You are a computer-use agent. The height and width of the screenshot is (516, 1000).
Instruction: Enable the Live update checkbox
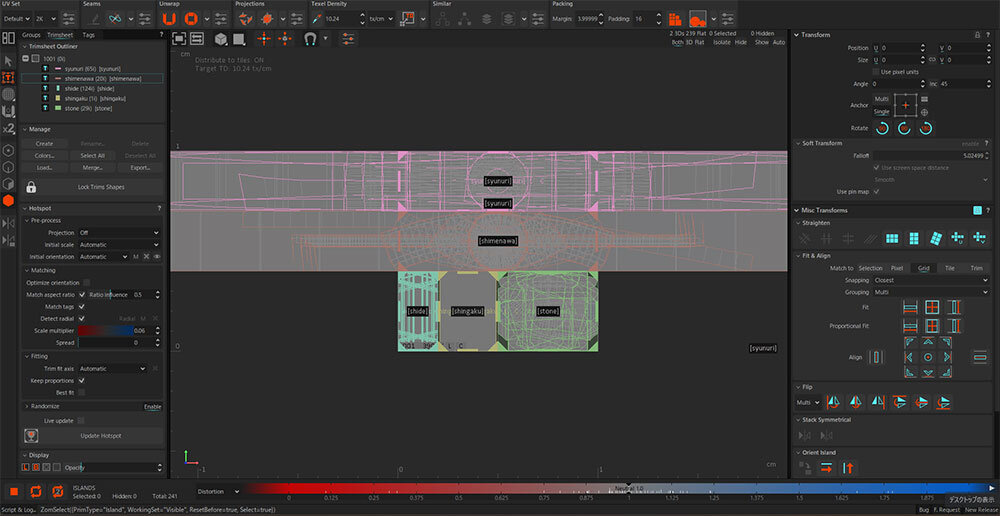coord(81,421)
